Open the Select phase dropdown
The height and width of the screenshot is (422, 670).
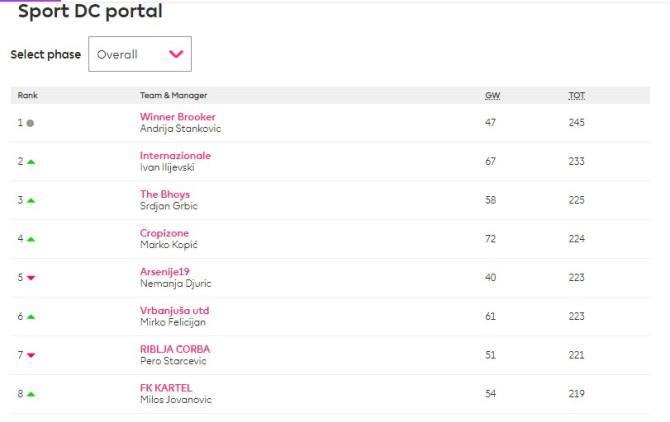pyautogui.click(x=139, y=54)
